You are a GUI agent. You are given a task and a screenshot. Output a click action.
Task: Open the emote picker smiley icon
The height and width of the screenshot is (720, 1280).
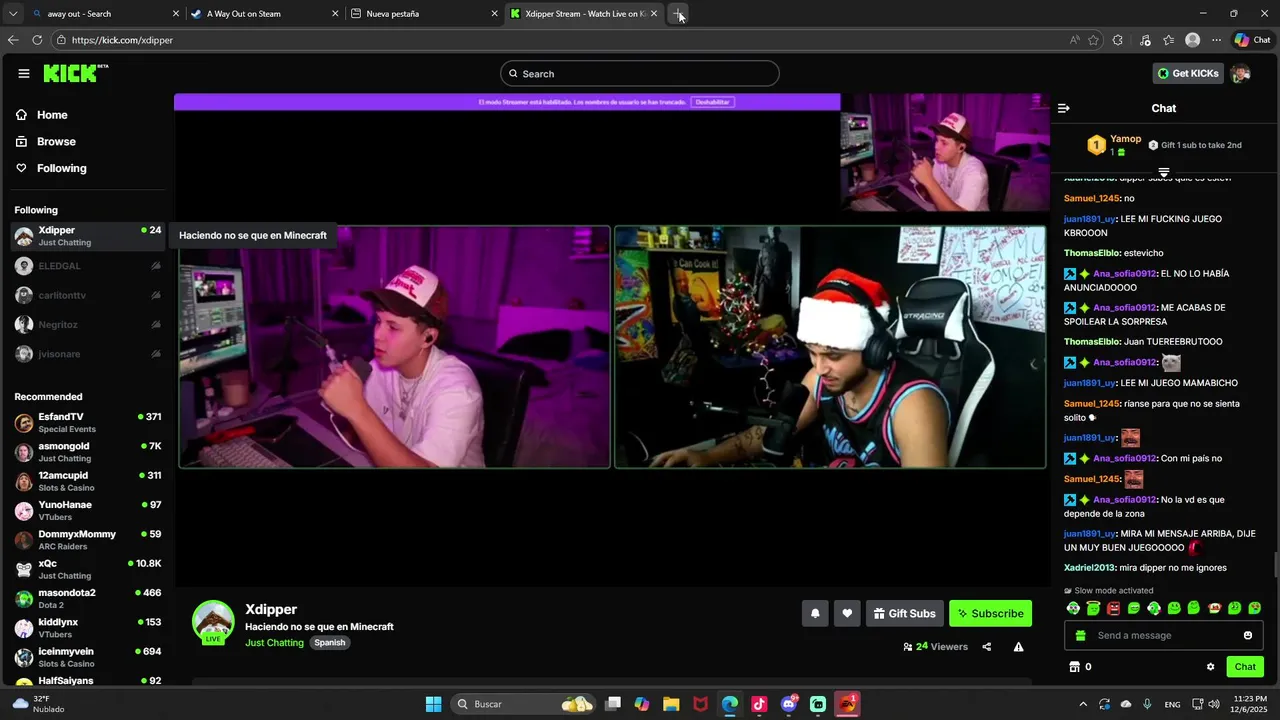point(1248,635)
